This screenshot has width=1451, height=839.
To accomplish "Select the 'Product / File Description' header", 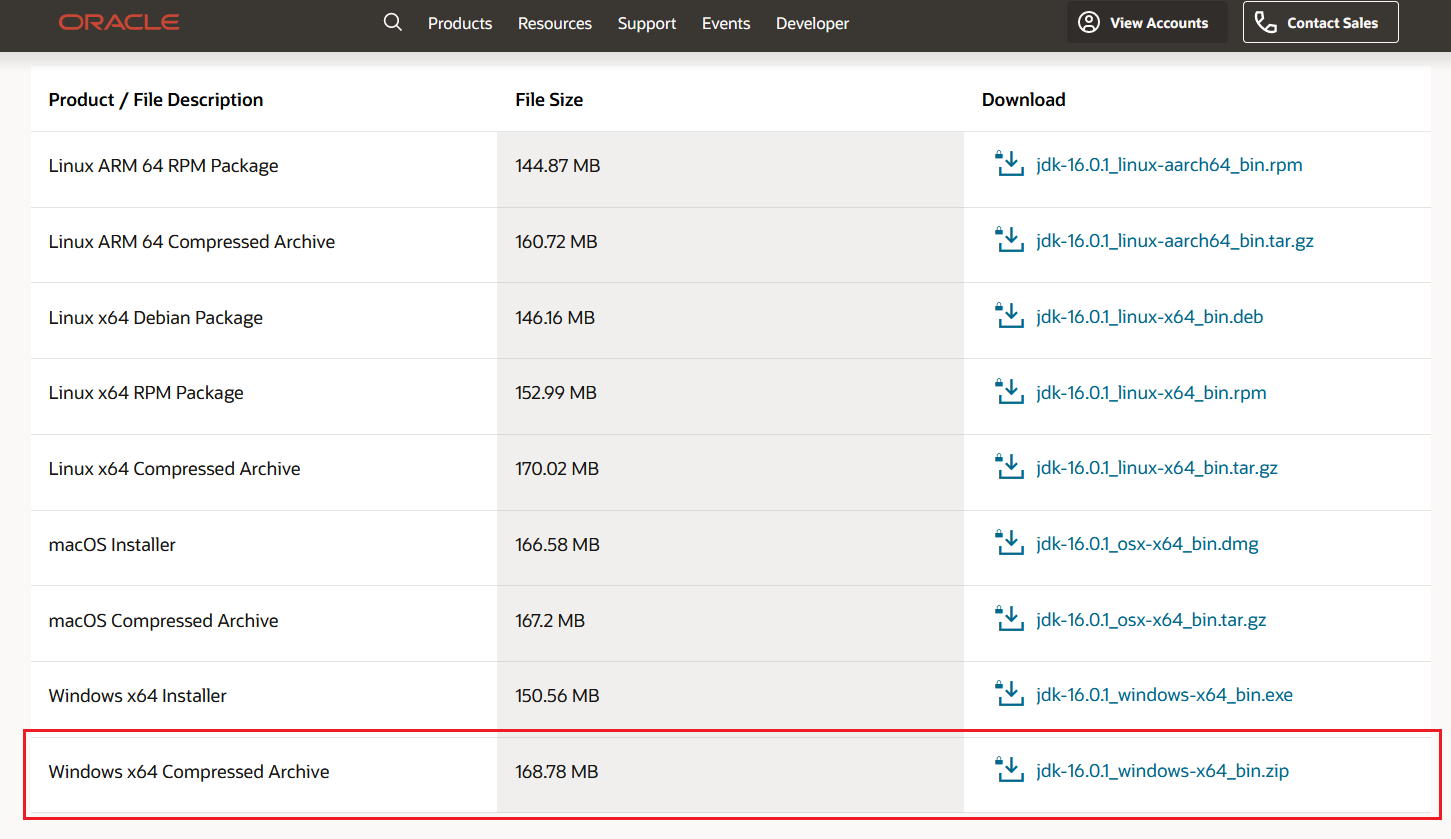I will pyautogui.click(x=156, y=99).
